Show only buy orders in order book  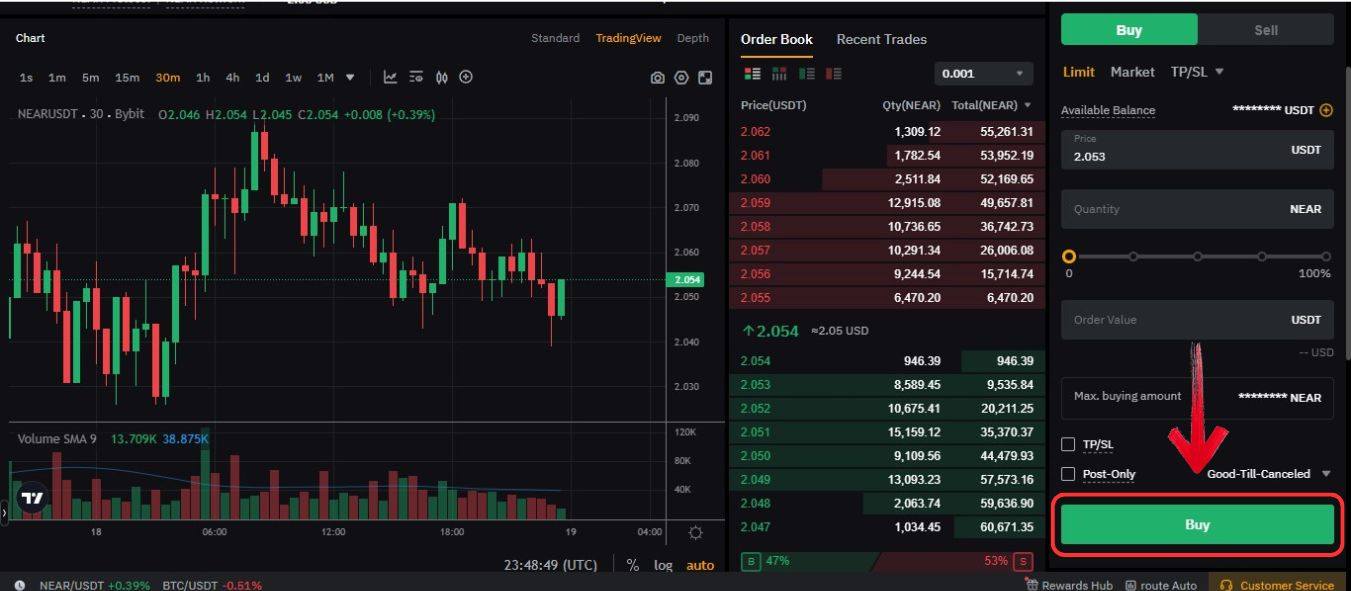click(x=807, y=74)
